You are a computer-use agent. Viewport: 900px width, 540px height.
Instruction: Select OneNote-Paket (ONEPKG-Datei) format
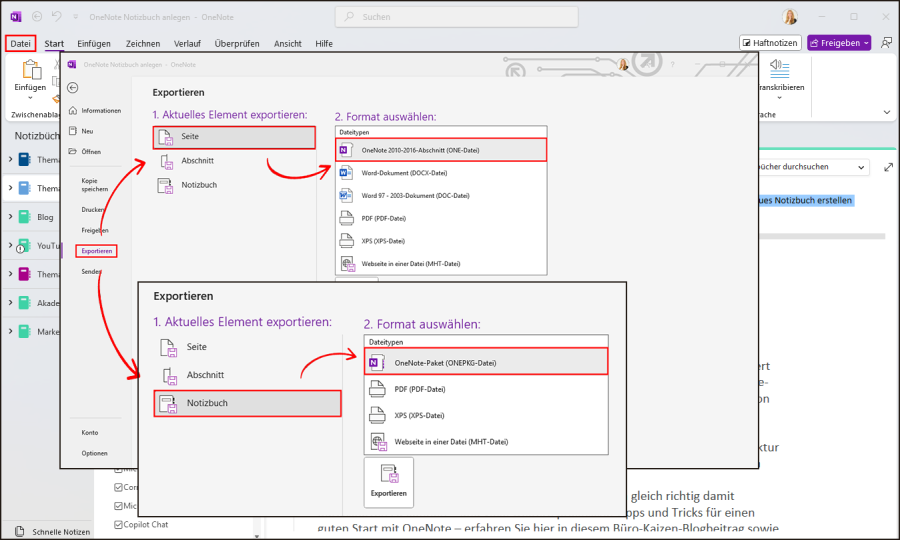click(486, 362)
